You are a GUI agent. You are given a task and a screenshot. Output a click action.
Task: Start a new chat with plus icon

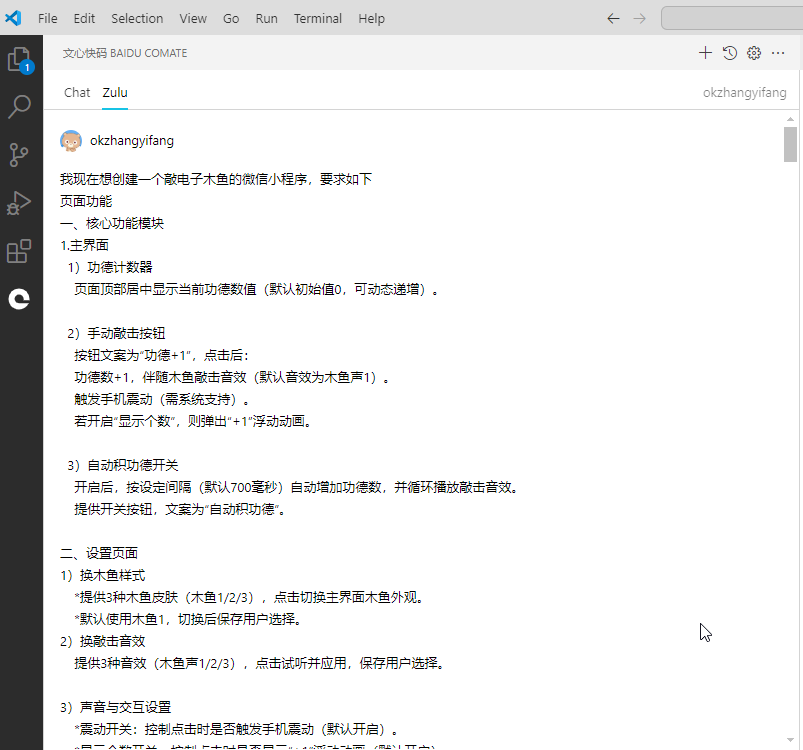705,53
